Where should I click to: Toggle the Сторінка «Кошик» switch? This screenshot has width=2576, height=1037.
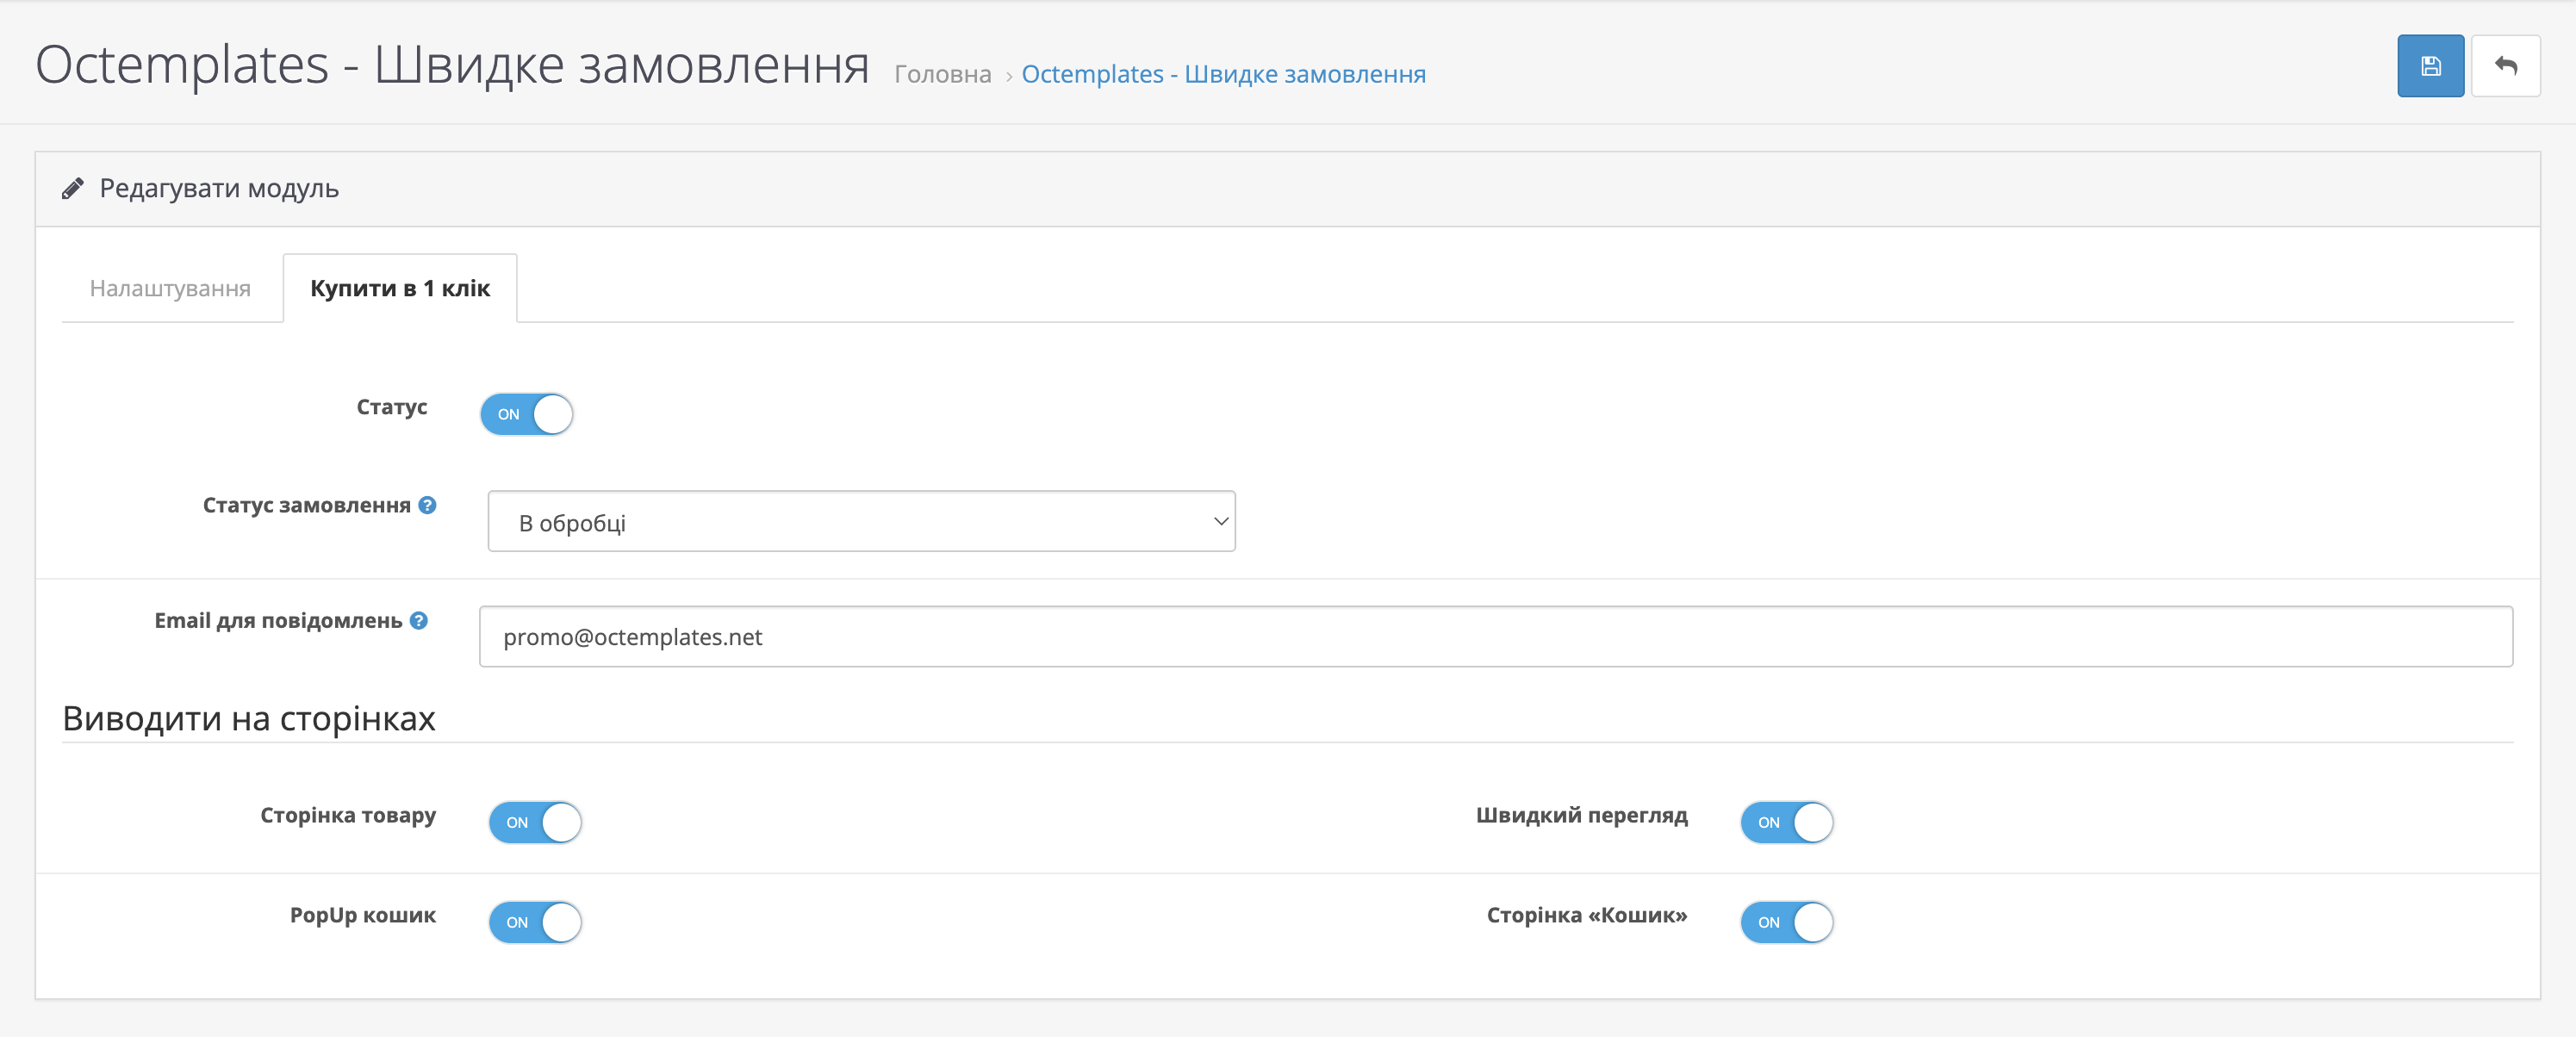tap(1786, 922)
